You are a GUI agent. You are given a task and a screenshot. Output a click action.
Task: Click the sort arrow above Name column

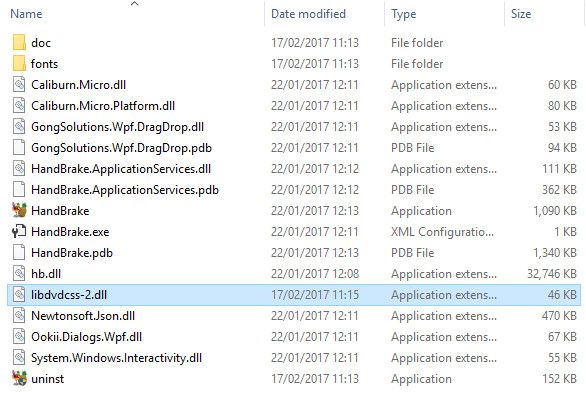135,4
